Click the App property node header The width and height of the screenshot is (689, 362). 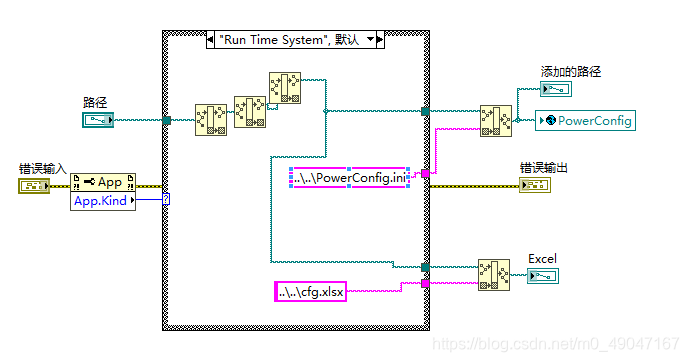pos(103,182)
